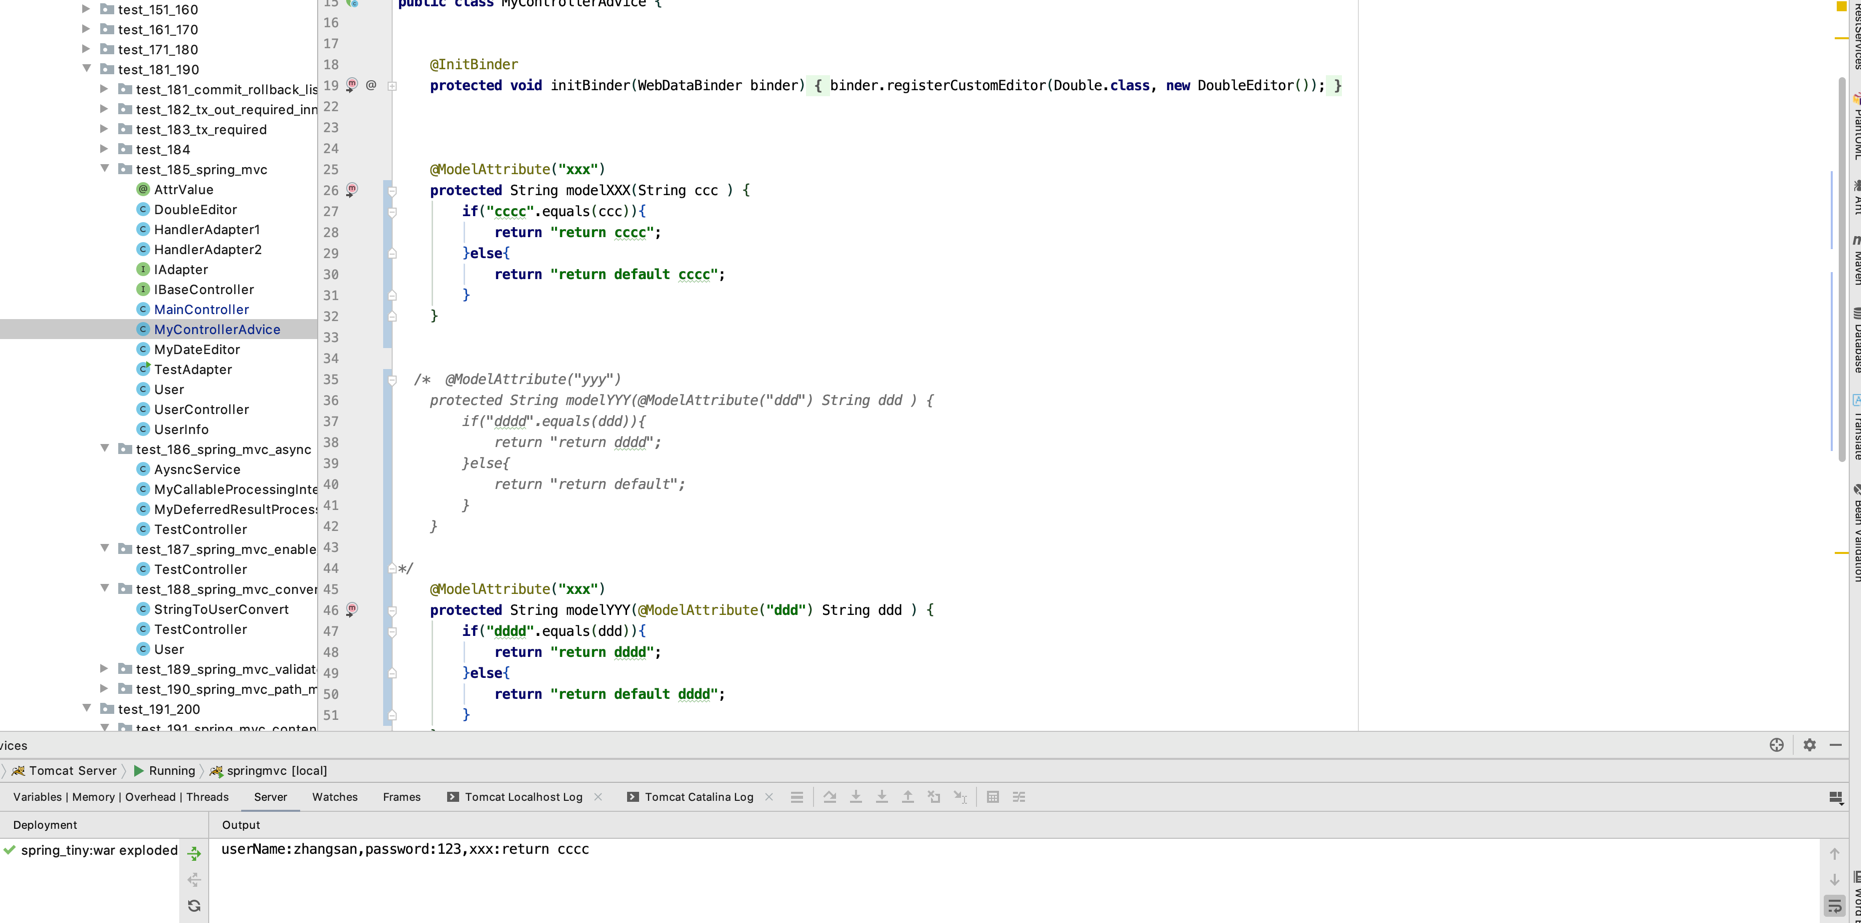Screen dimensions: 1861x923
Task: Collapse the initBinder method via gutter arrow
Action: tap(391, 85)
